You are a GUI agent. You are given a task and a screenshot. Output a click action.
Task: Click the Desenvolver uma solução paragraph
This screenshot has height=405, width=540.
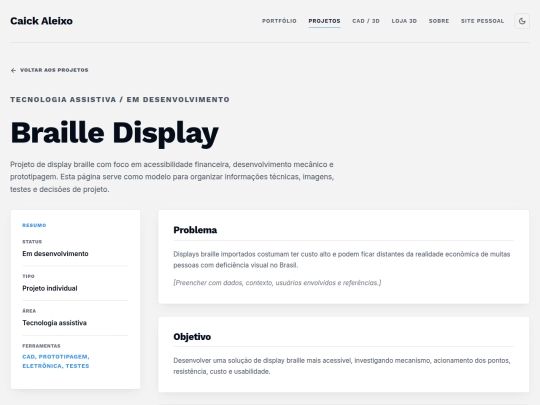[342, 366]
